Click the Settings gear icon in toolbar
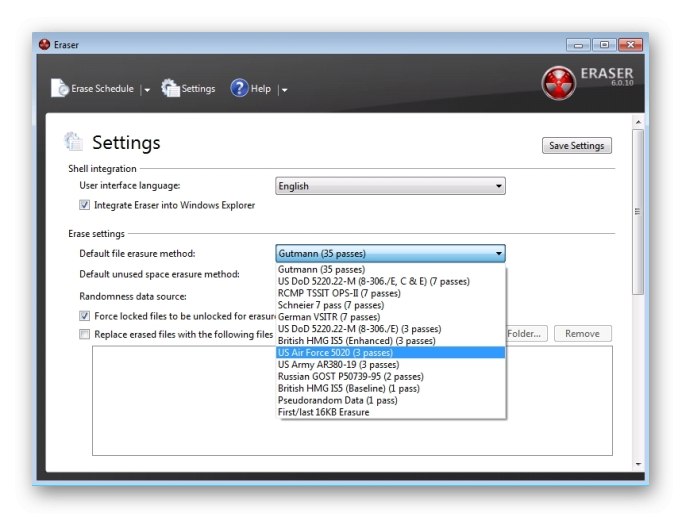 (x=170, y=88)
